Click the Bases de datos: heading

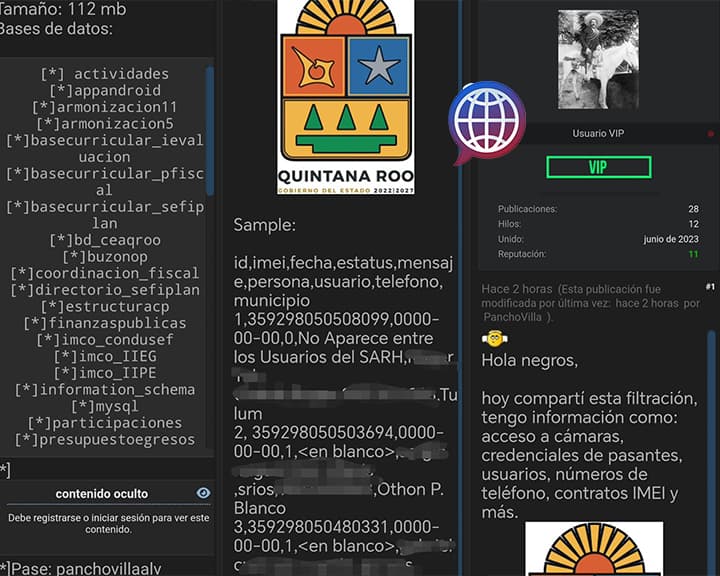(x=56, y=28)
